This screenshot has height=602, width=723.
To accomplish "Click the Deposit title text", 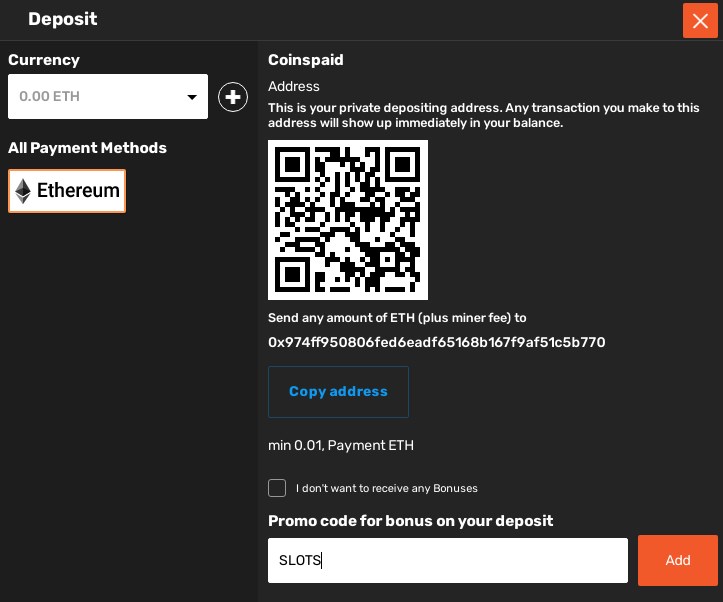I will pyautogui.click(x=63, y=19).
